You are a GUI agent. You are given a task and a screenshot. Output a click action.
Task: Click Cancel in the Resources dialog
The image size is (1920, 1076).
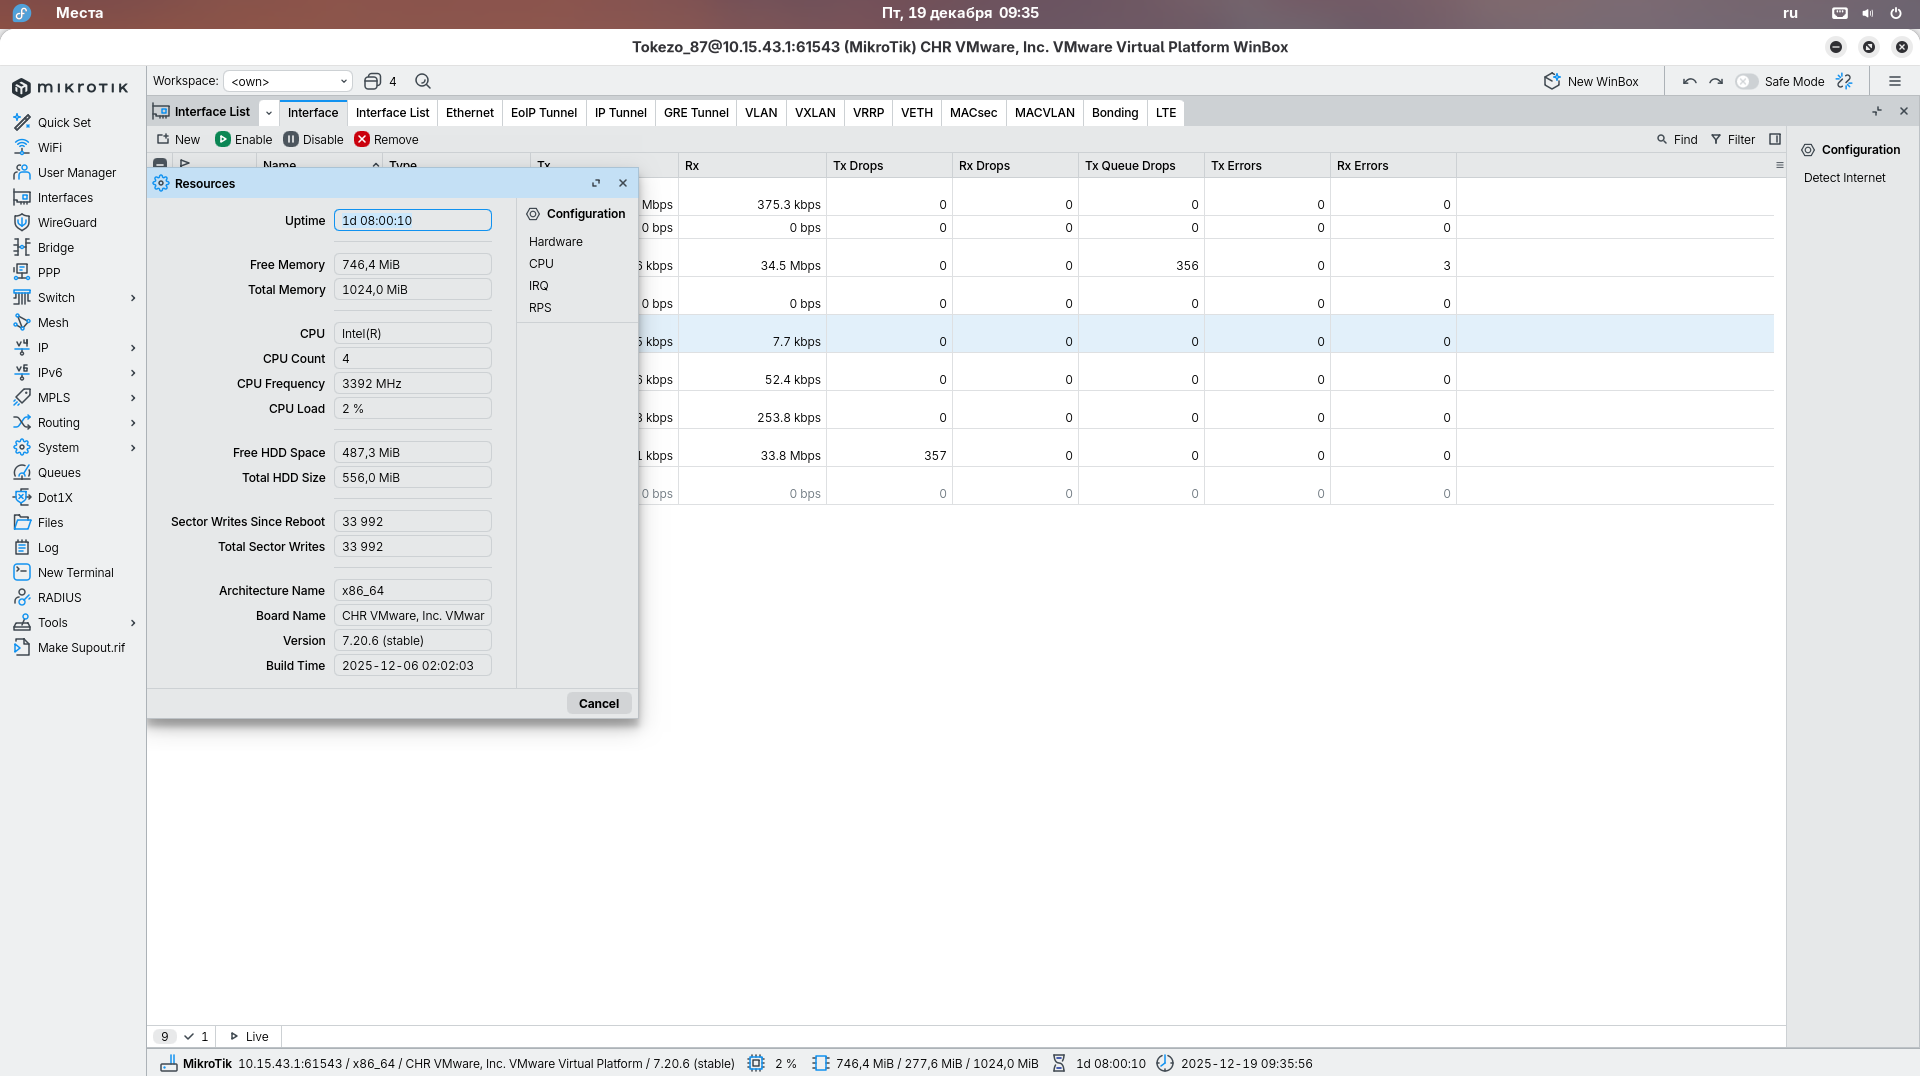click(x=598, y=703)
